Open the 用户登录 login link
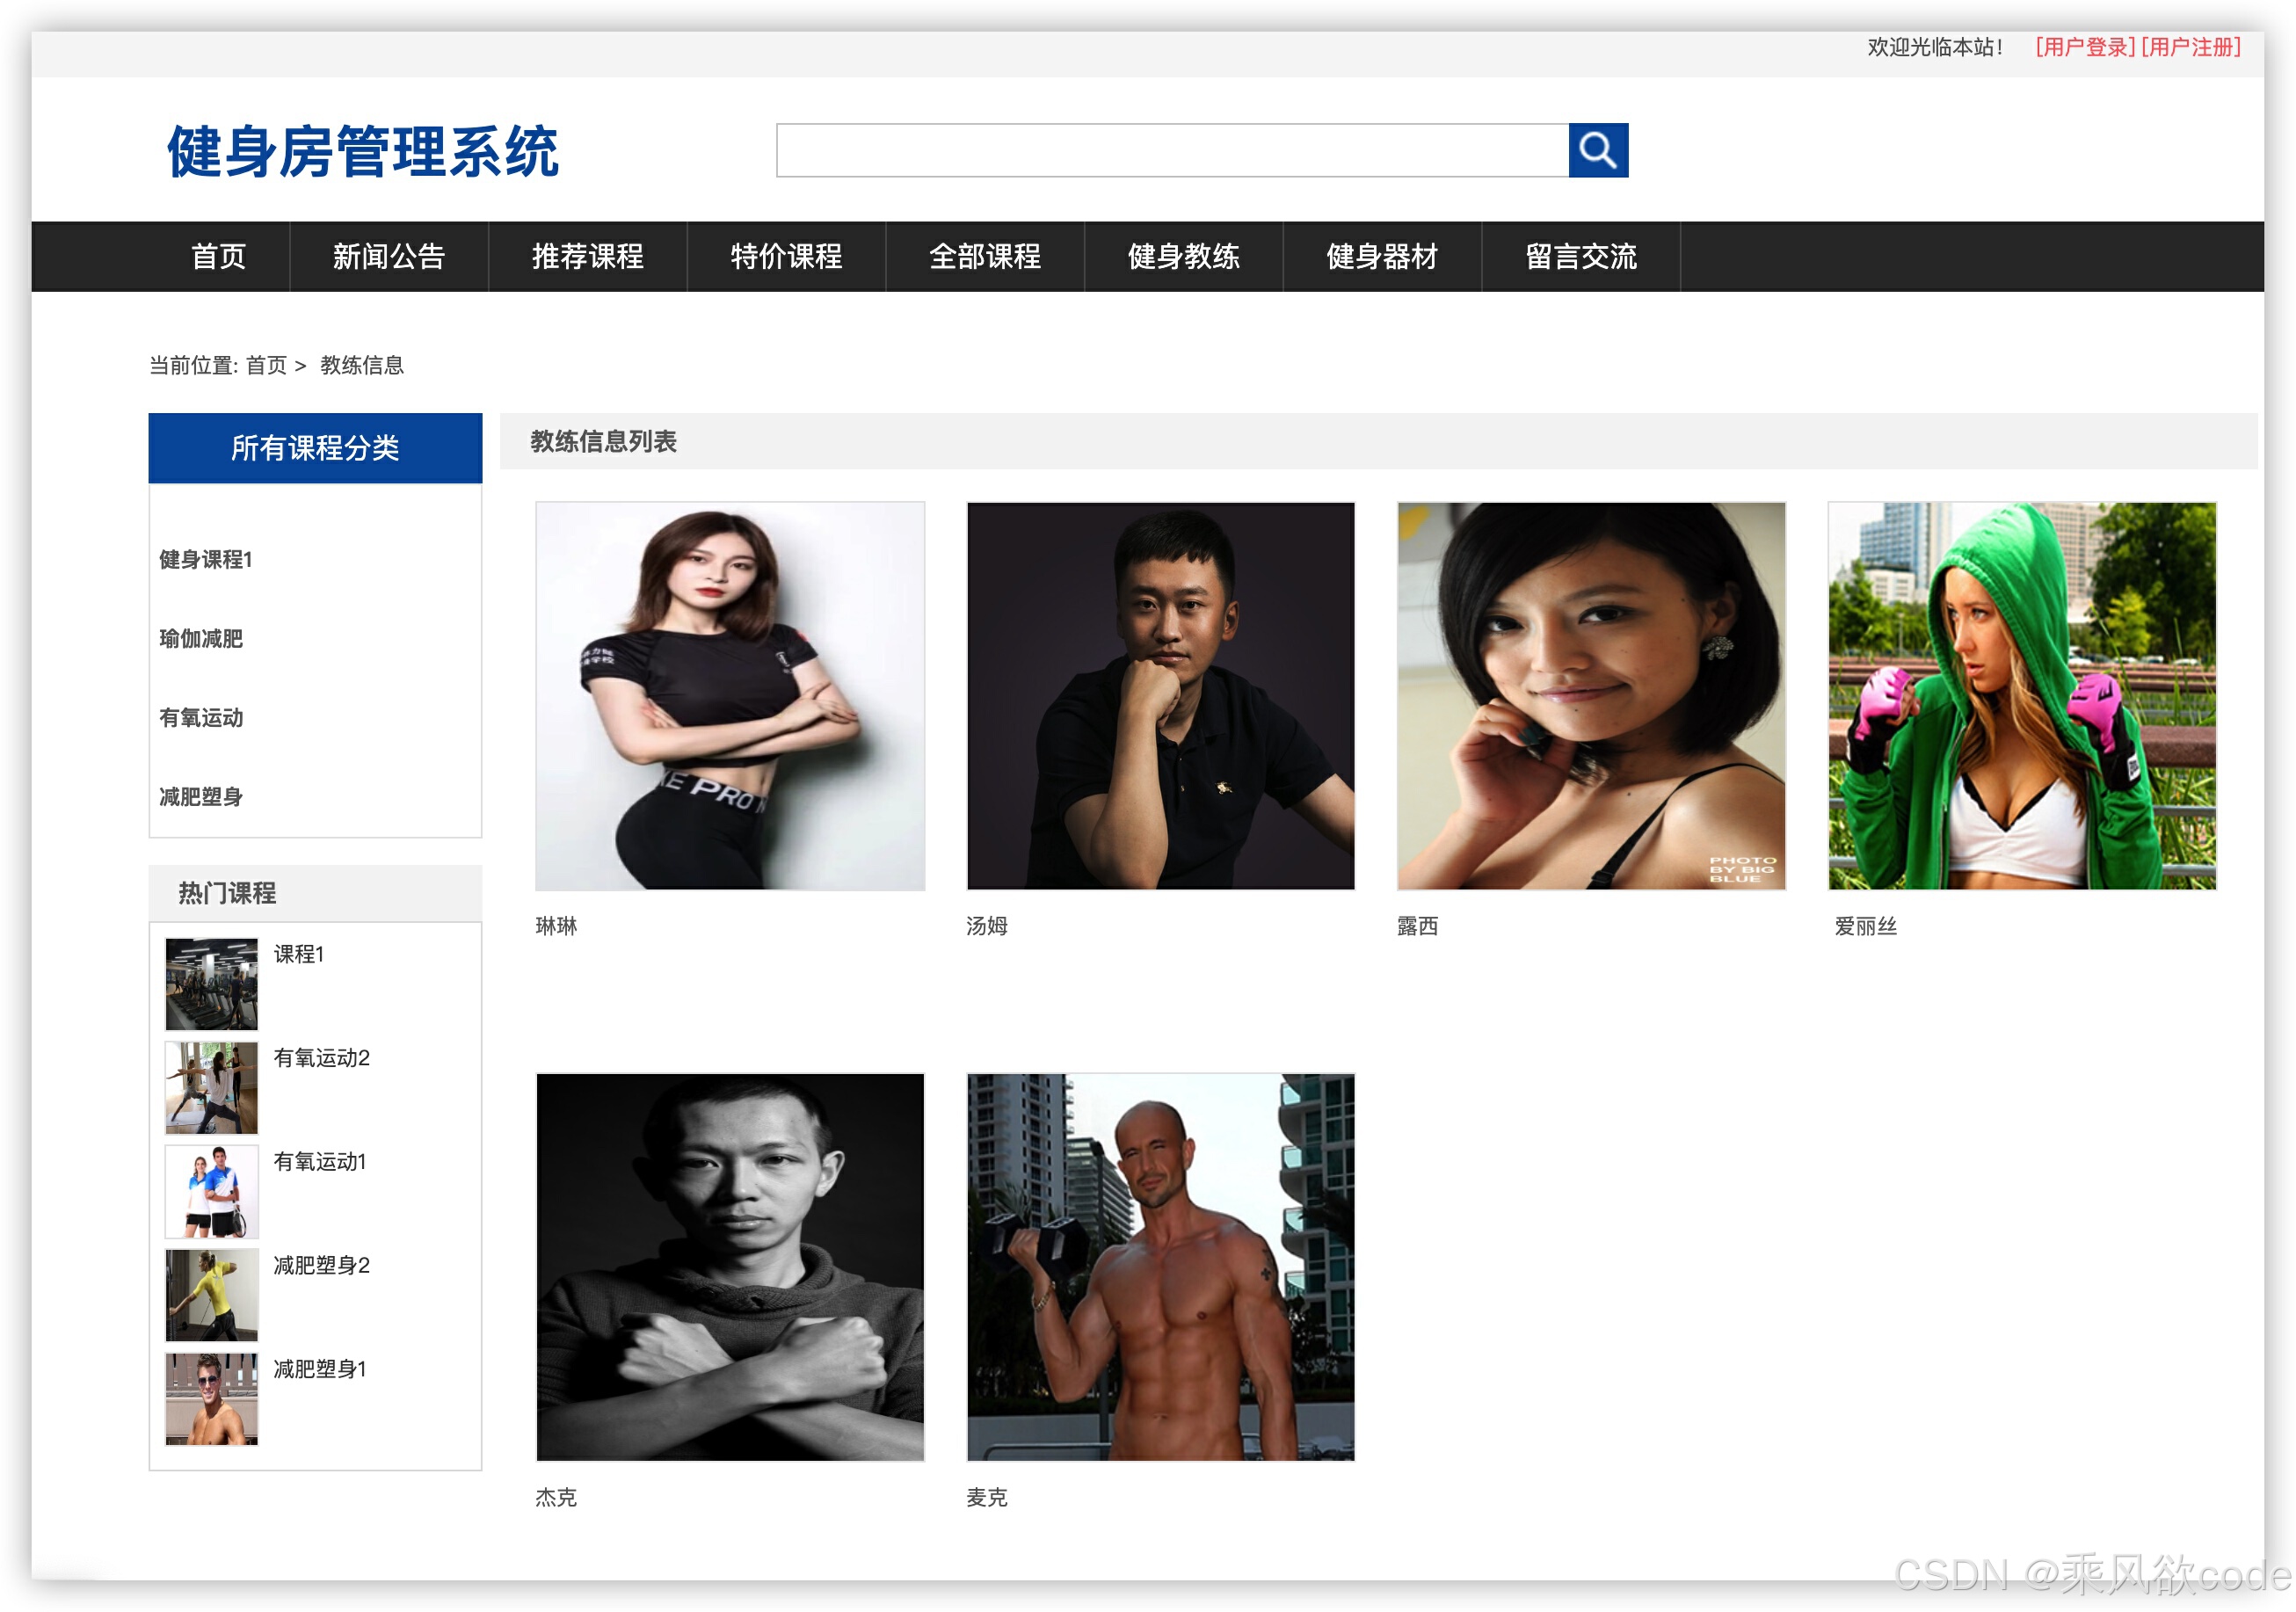 tap(2085, 47)
